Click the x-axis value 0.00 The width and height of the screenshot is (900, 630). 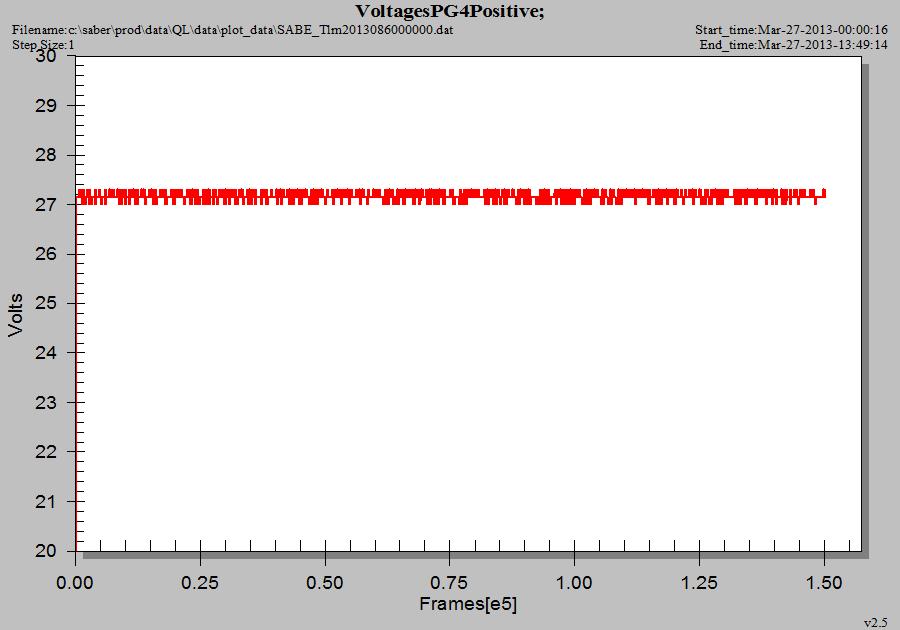(75, 583)
